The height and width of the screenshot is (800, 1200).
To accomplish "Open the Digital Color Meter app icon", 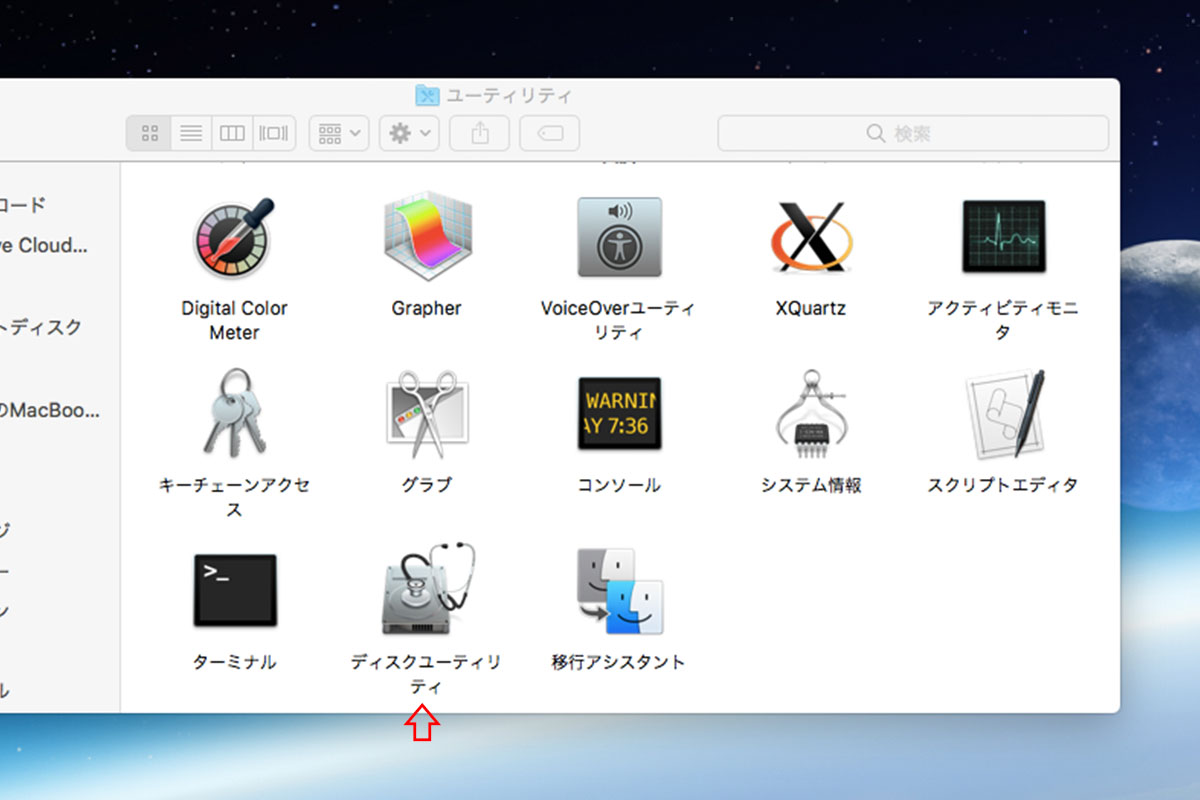I will [x=232, y=239].
